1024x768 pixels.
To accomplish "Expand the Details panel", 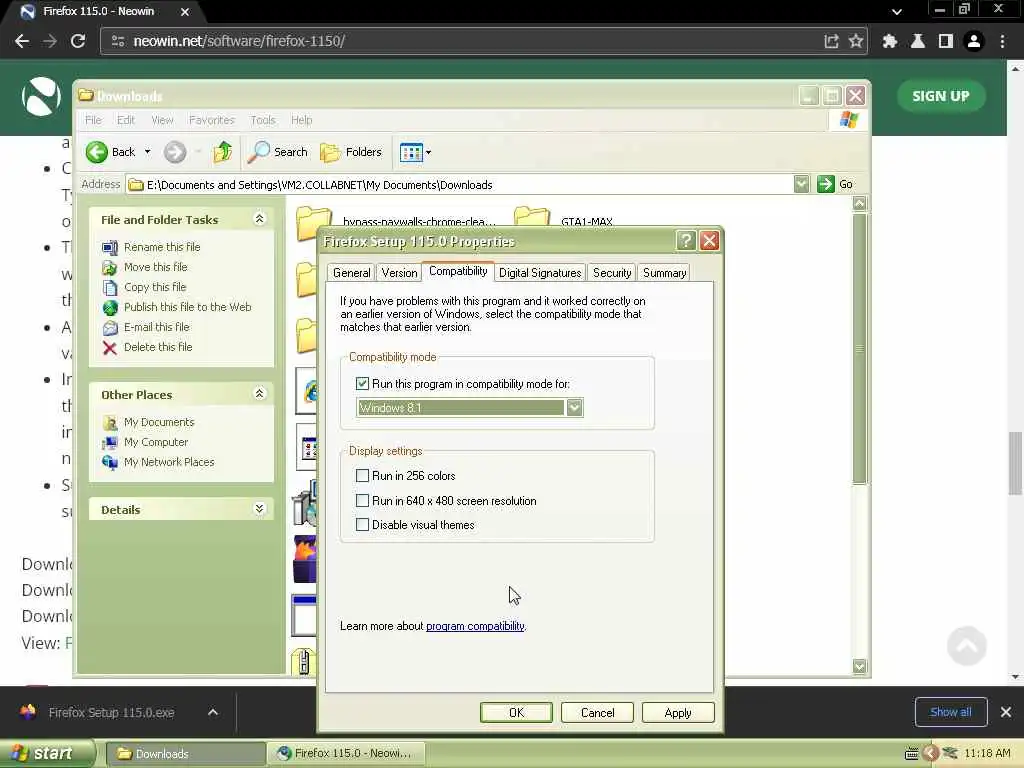I will [259, 509].
